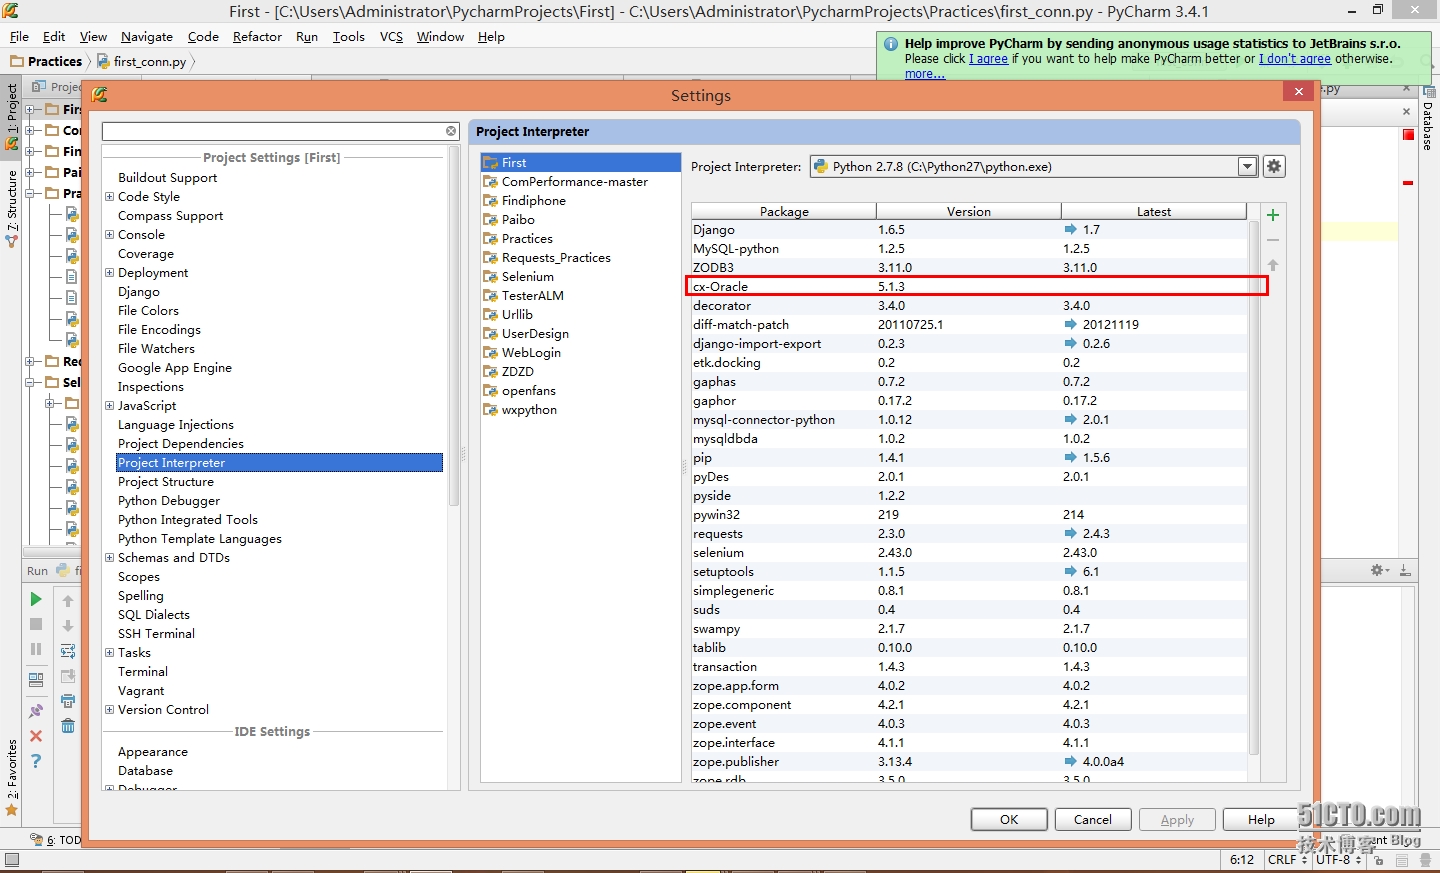Select the requests package row
1440x873 pixels.
click(969, 534)
